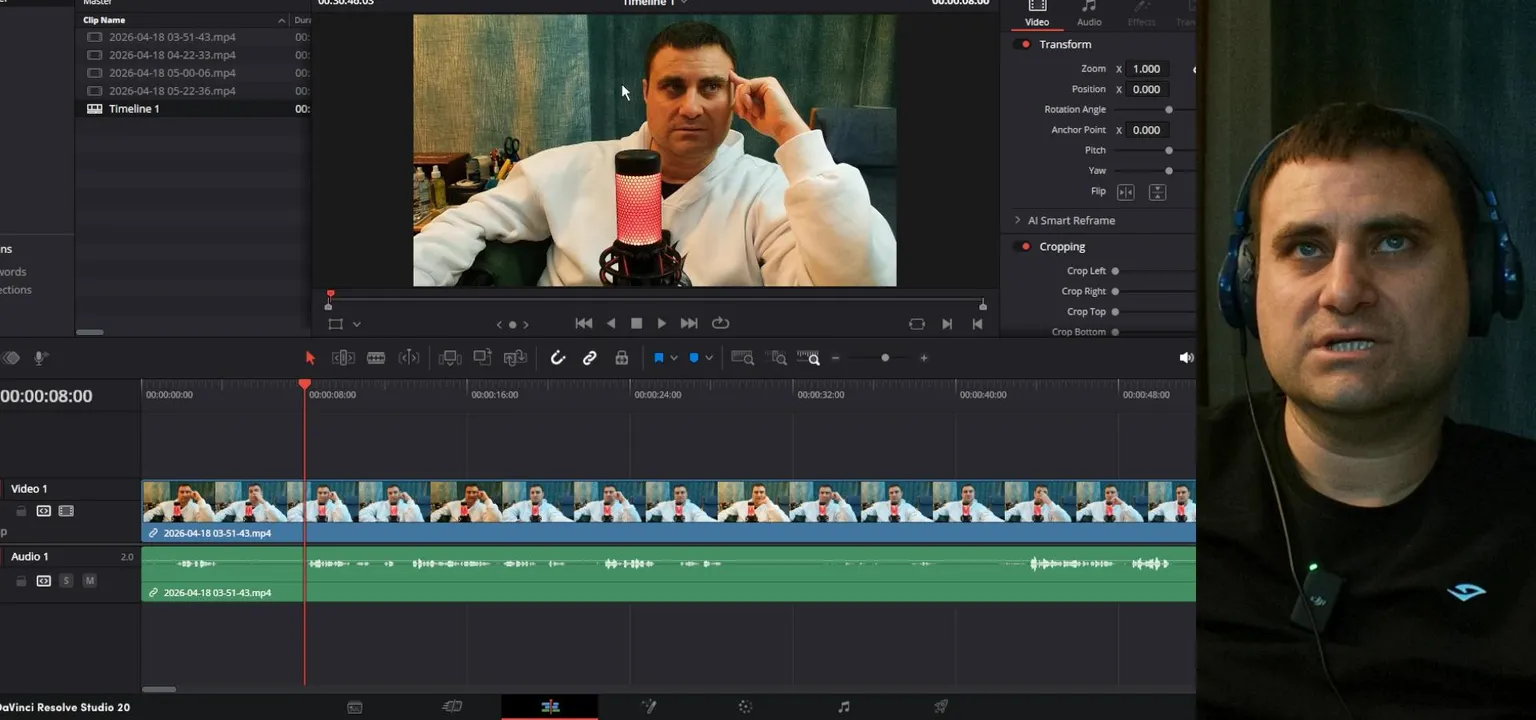Mute playback with the speaker icon
This screenshot has height=720, width=1536.
pyautogui.click(x=1186, y=358)
